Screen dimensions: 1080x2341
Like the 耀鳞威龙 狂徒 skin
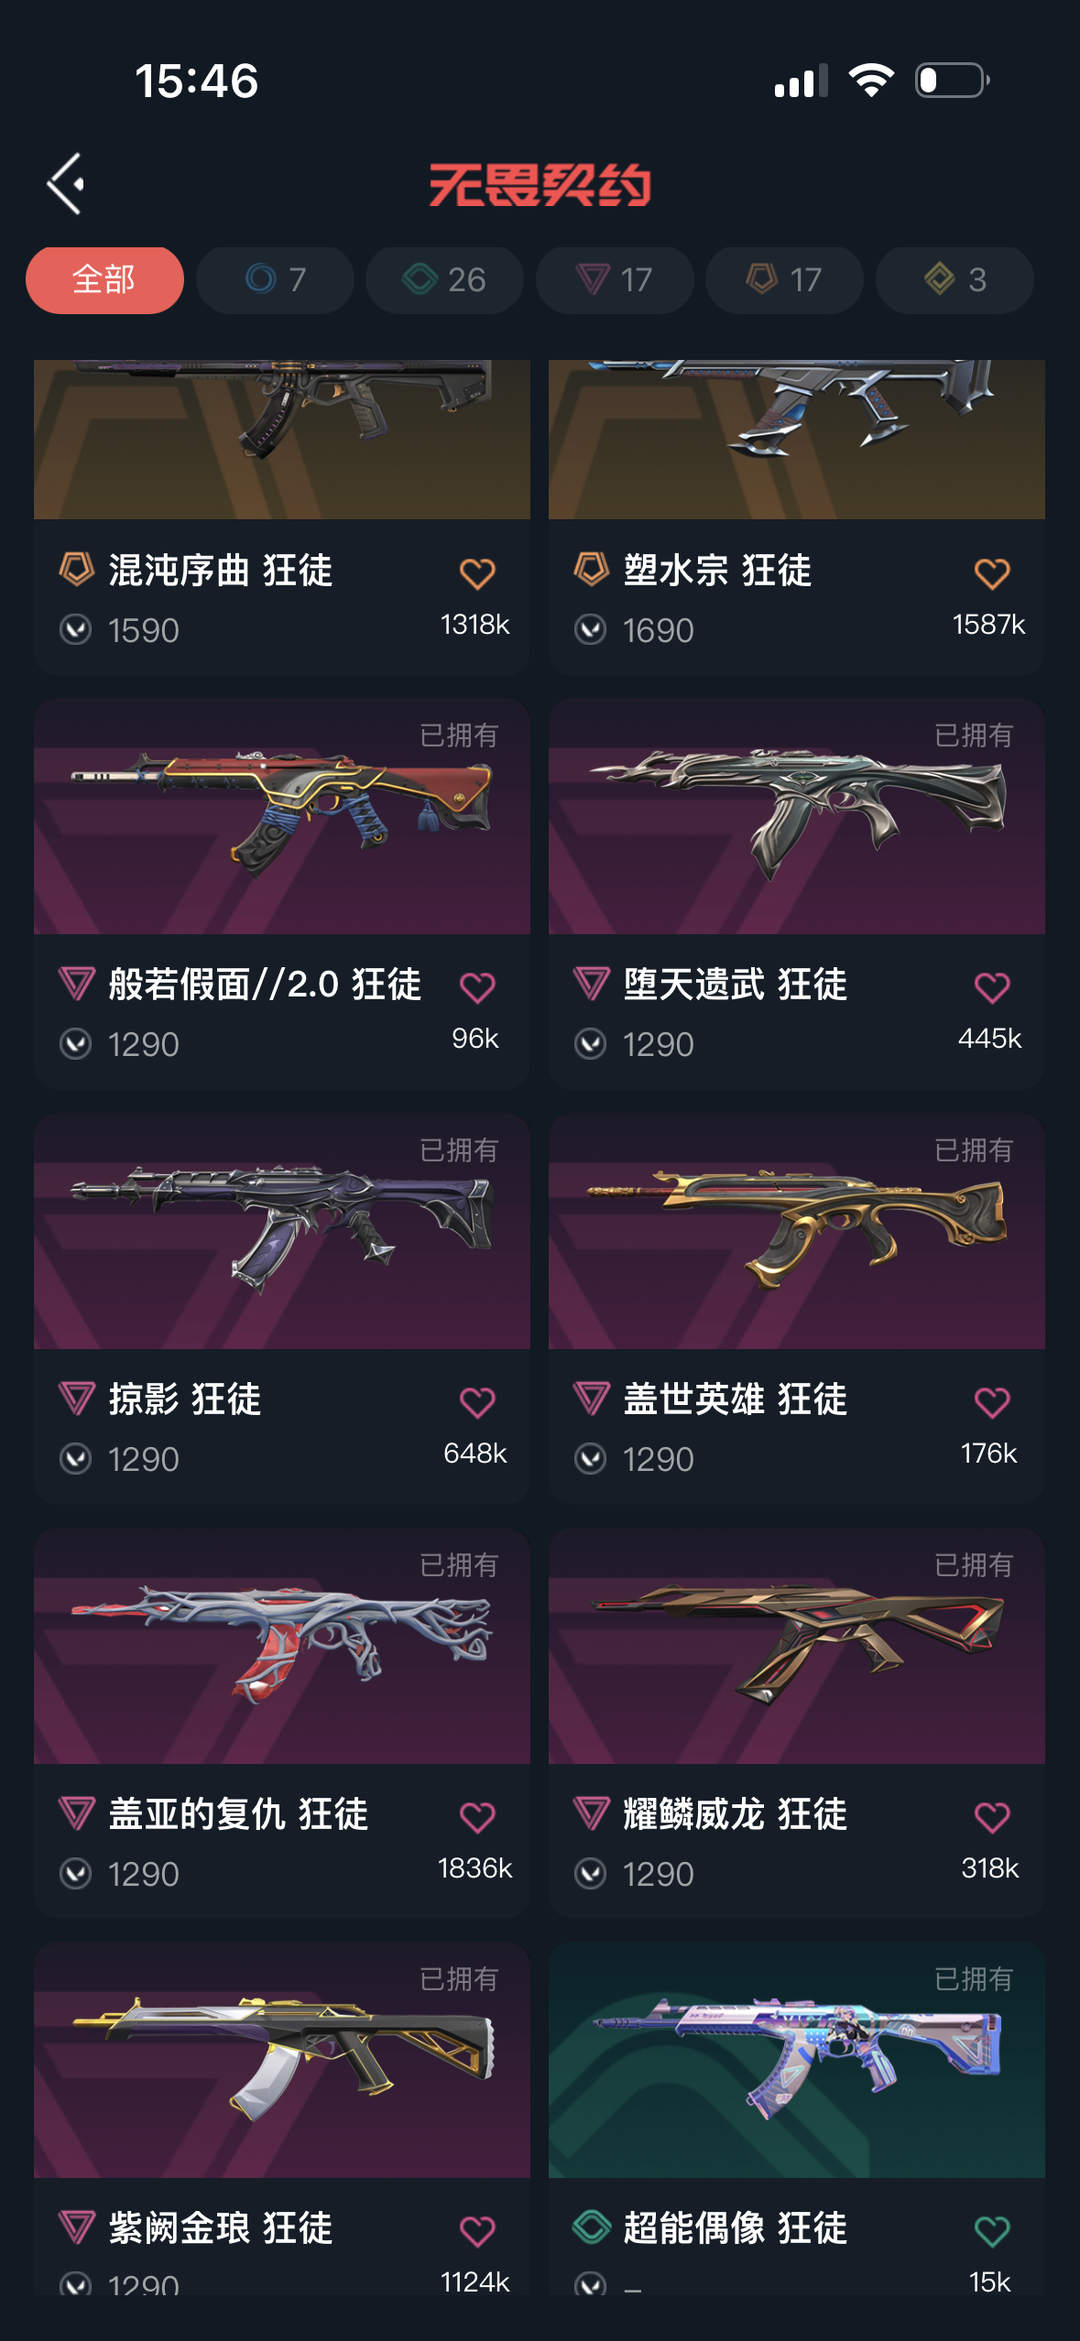pos(992,1816)
